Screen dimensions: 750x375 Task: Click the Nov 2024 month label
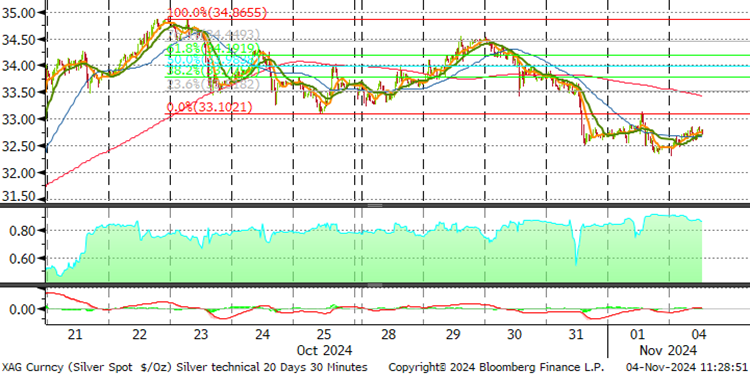coord(668,350)
